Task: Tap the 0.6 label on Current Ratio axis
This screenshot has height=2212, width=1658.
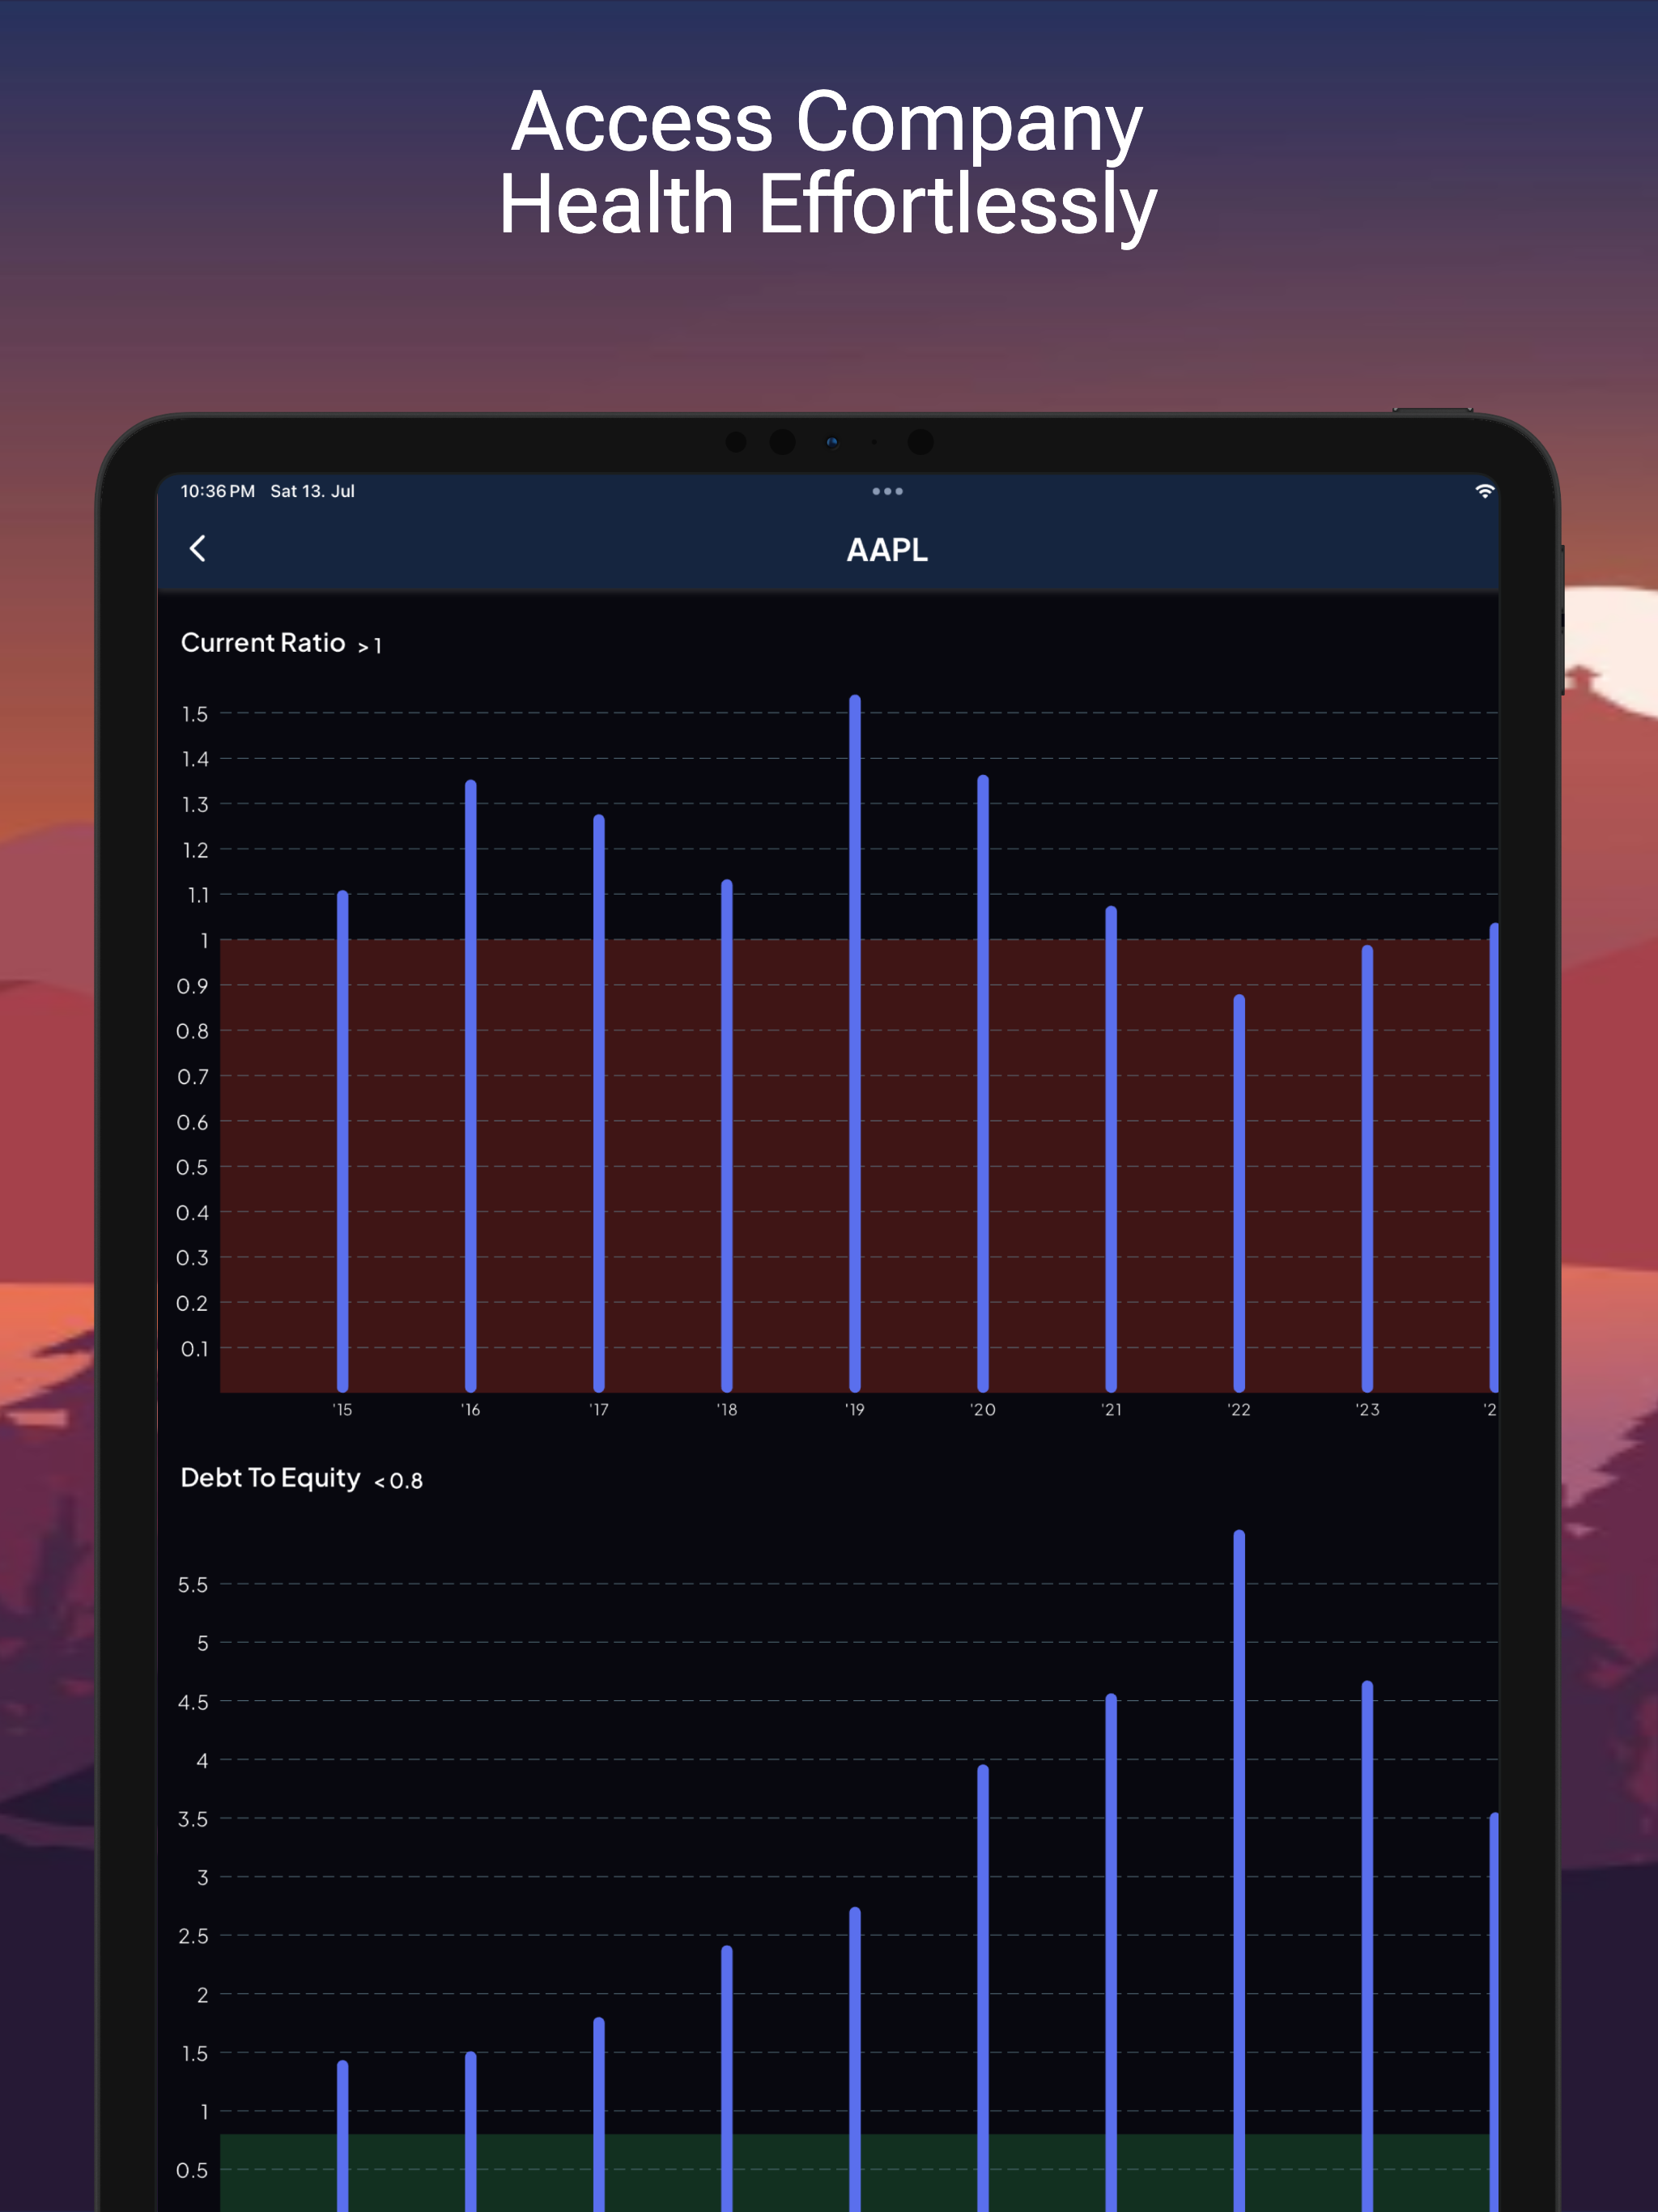Action: pyautogui.click(x=193, y=1122)
